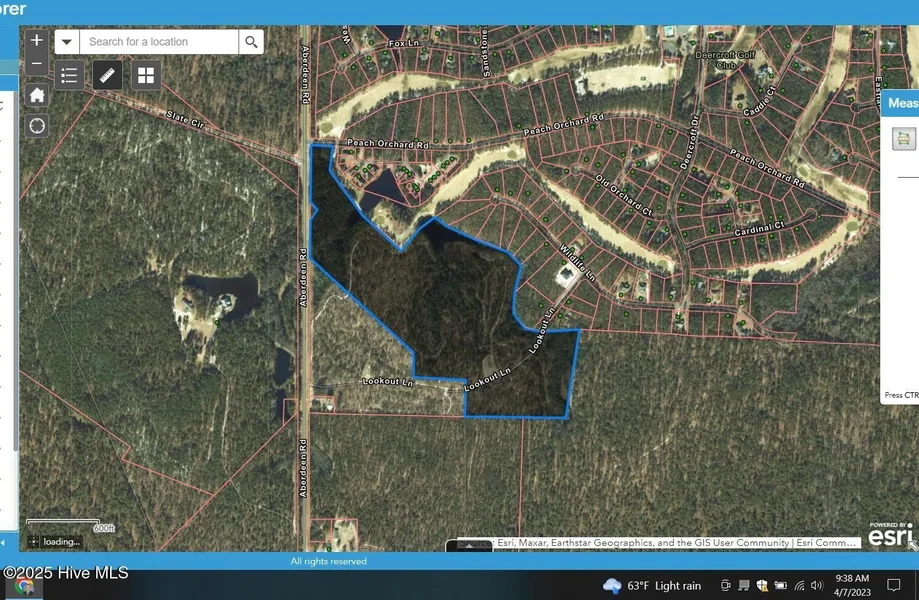Select the area measure icon in Measurement panel
Viewport: 919px width, 600px height.
point(904,139)
